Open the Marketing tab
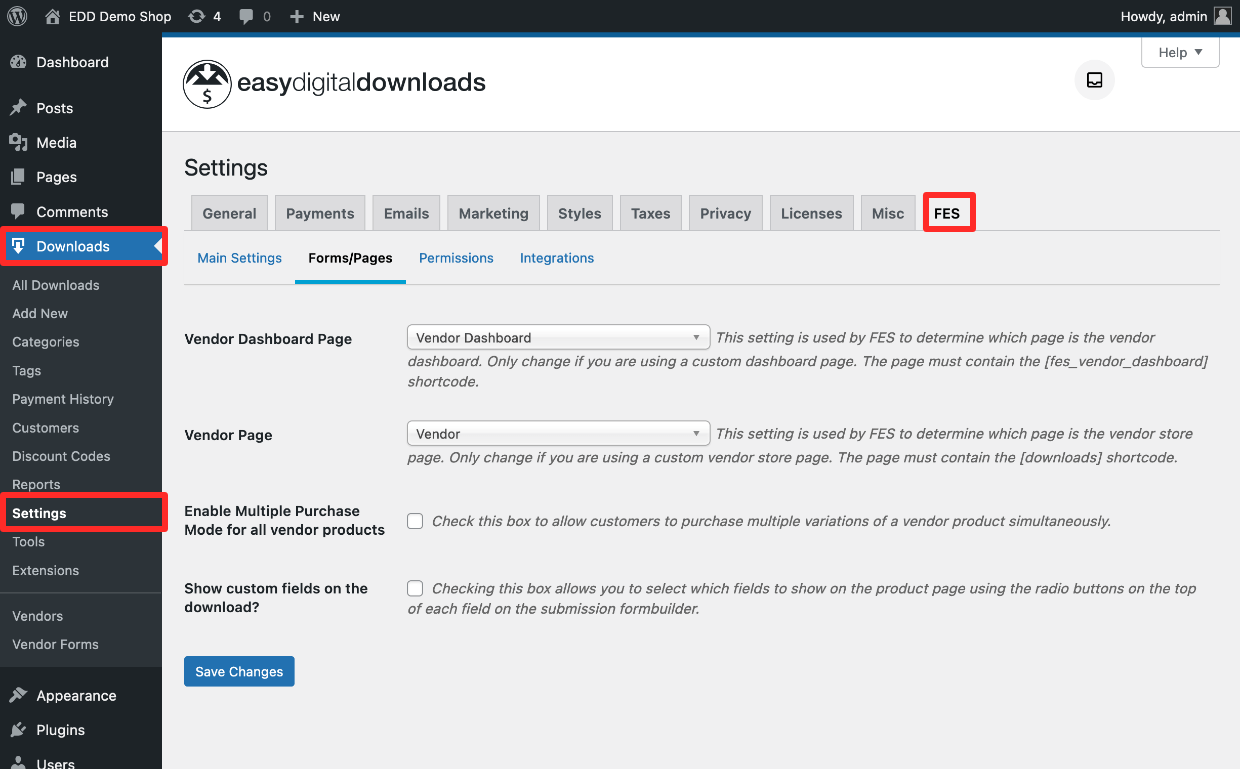The image size is (1240, 769). 493,213
